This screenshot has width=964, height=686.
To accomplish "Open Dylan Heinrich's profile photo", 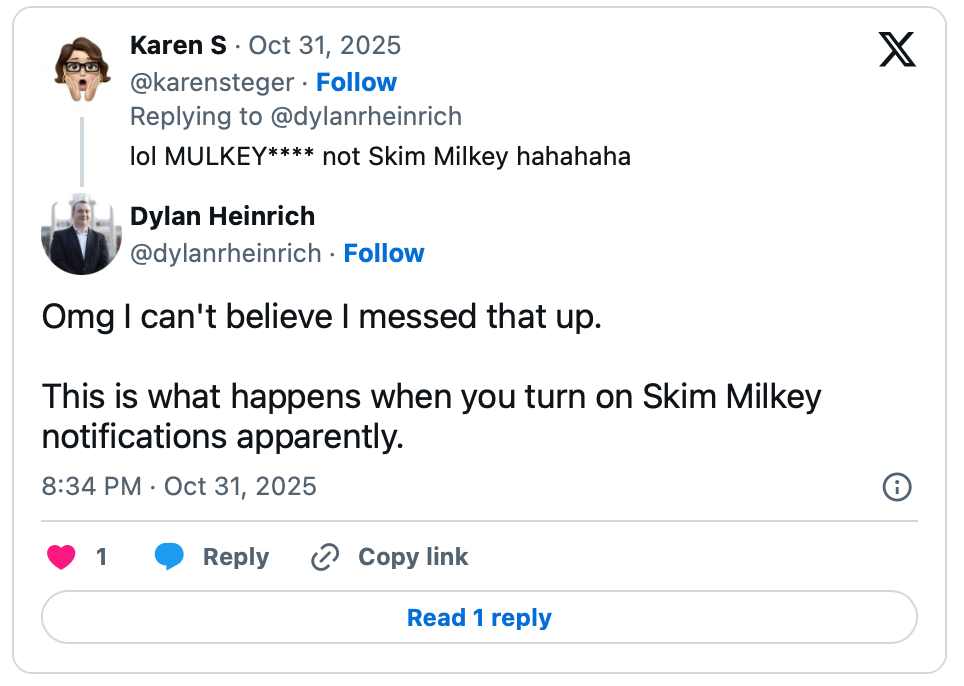I will (x=81, y=235).
